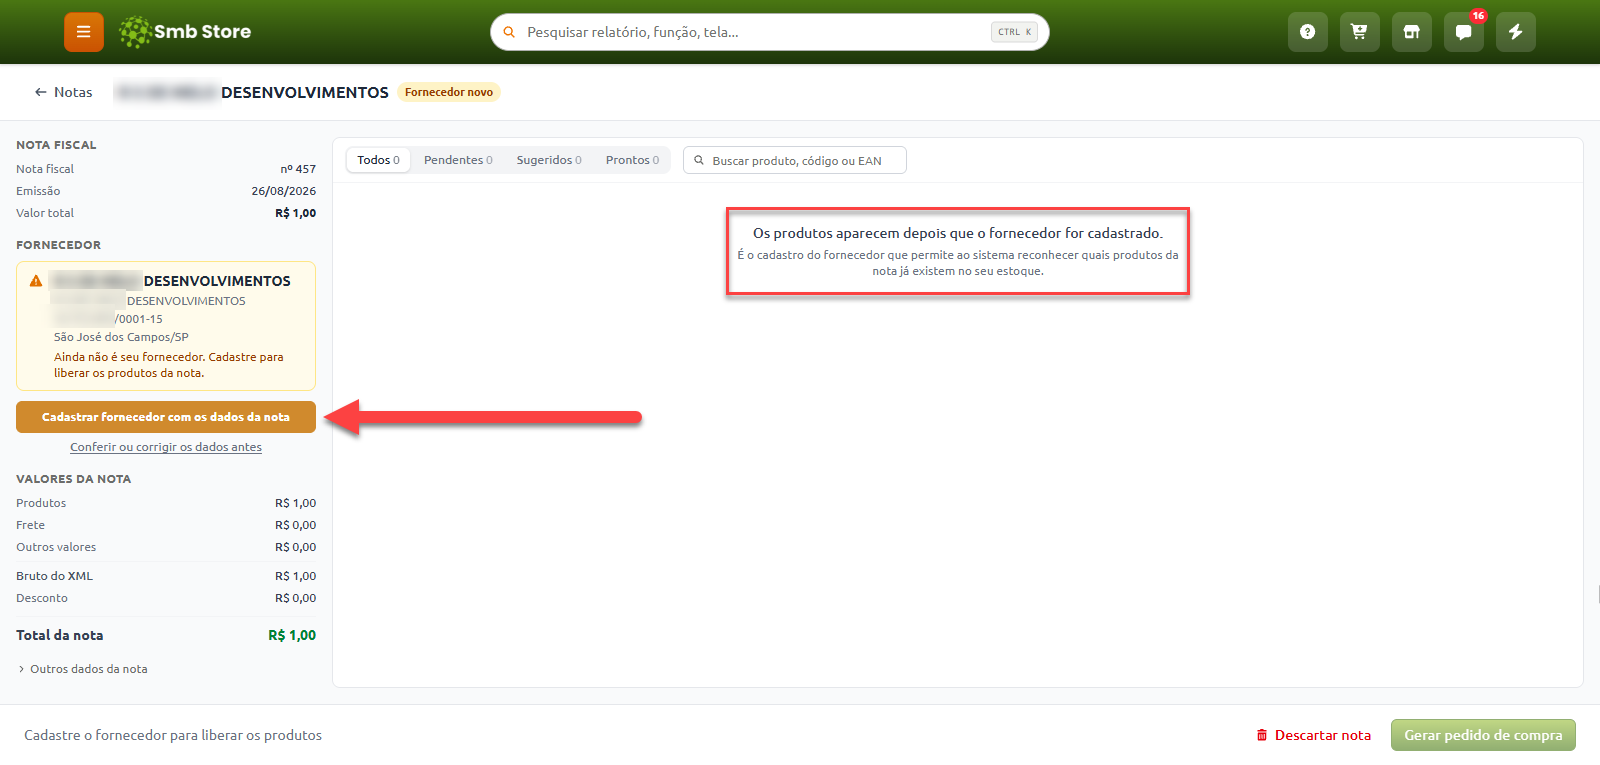Click the Outros valores row label
The image size is (1600, 765).
(x=56, y=547)
